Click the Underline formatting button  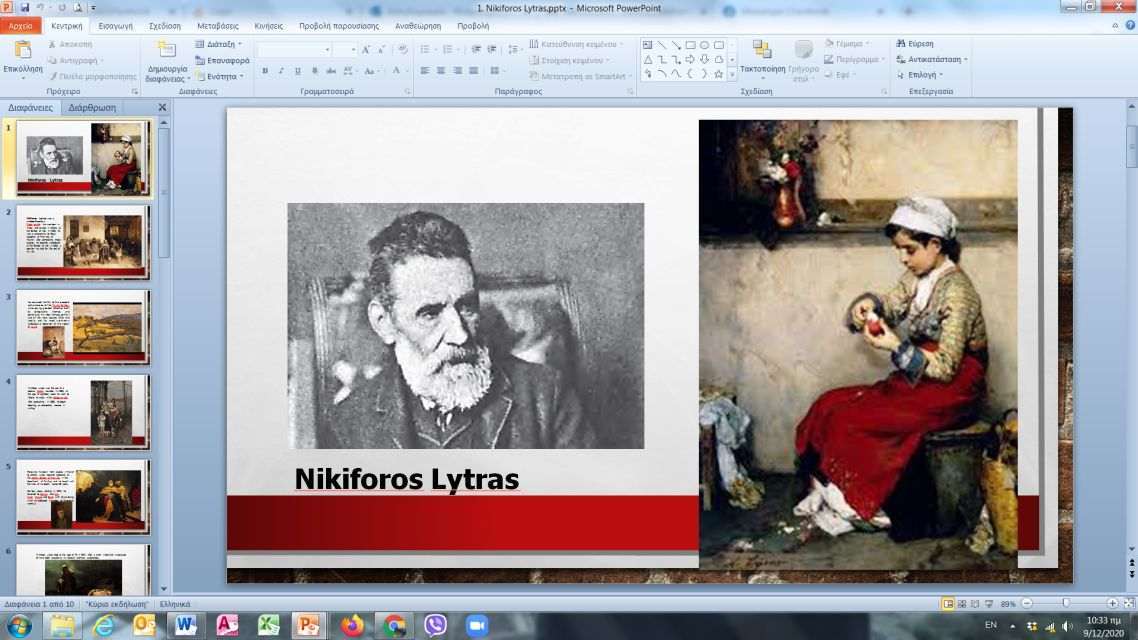coord(298,70)
